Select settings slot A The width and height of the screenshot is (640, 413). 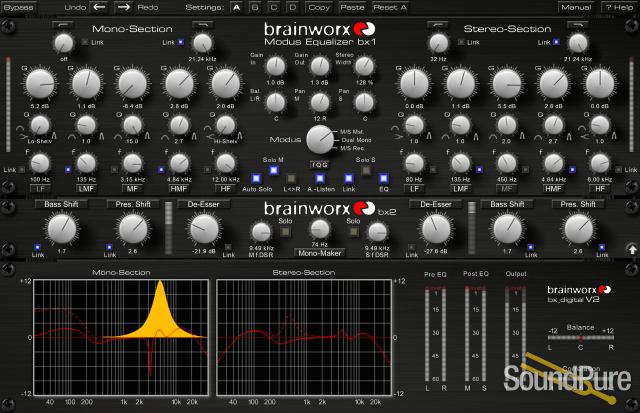click(x=236, y=7)
